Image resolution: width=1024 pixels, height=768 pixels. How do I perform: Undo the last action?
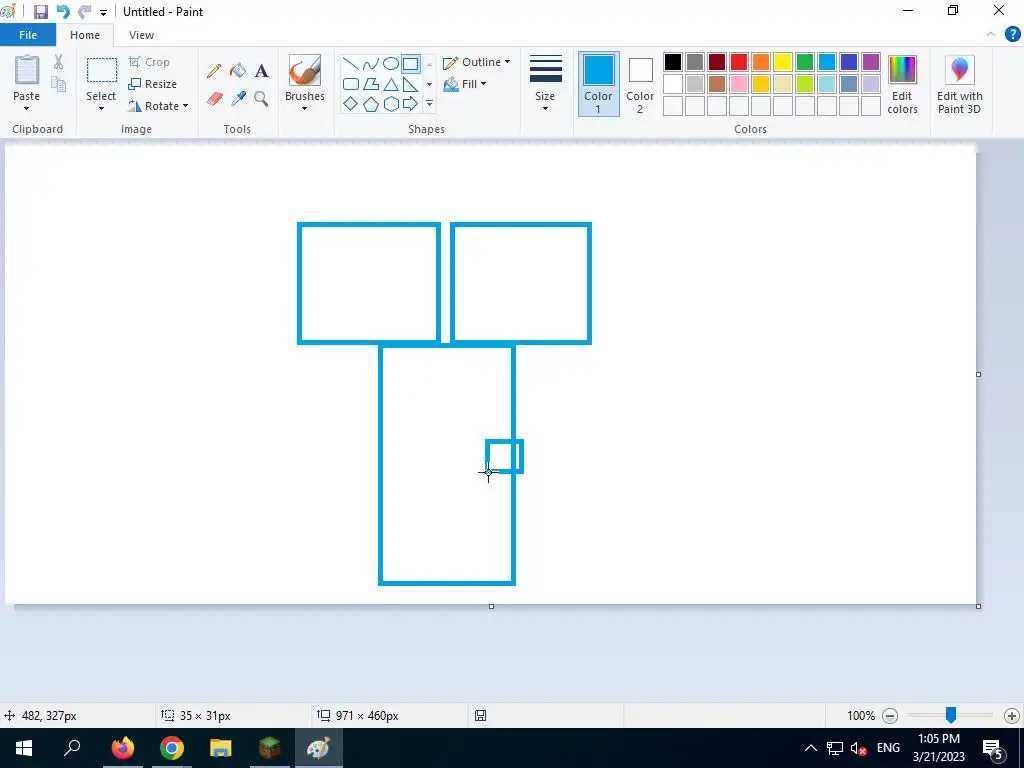pyautogui.click(x=63, y=12)
